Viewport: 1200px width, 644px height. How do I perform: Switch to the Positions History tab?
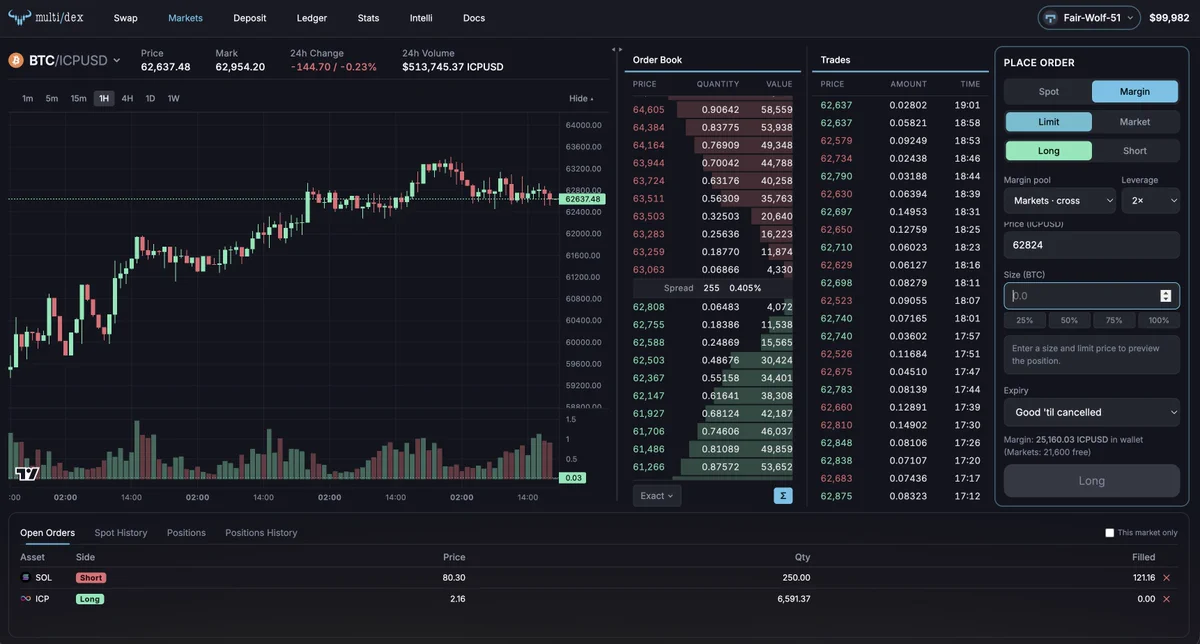pyautogui.click(x=261, y=533)
